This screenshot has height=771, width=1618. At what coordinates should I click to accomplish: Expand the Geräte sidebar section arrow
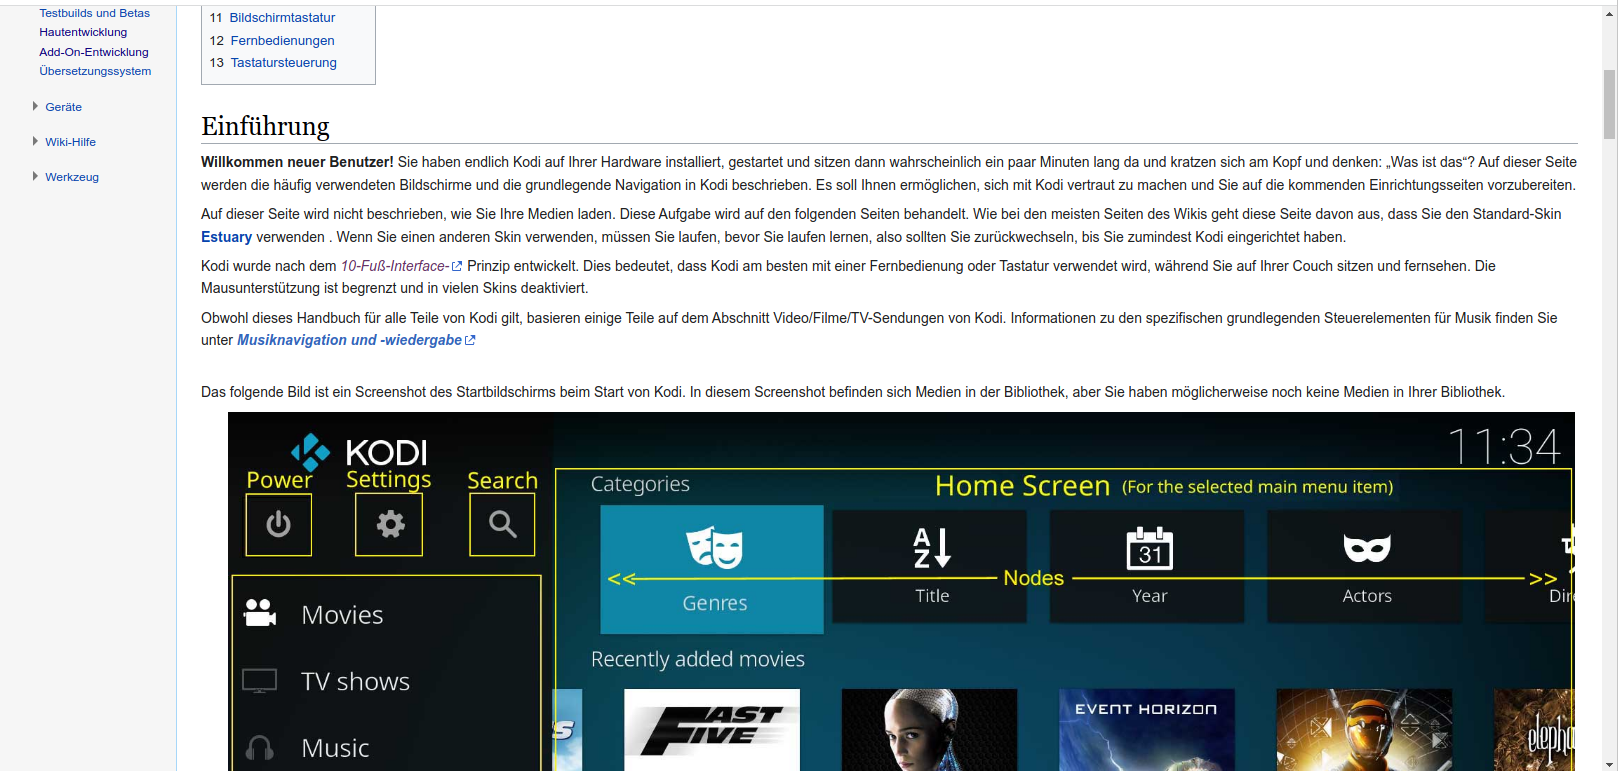pos(35,106)
